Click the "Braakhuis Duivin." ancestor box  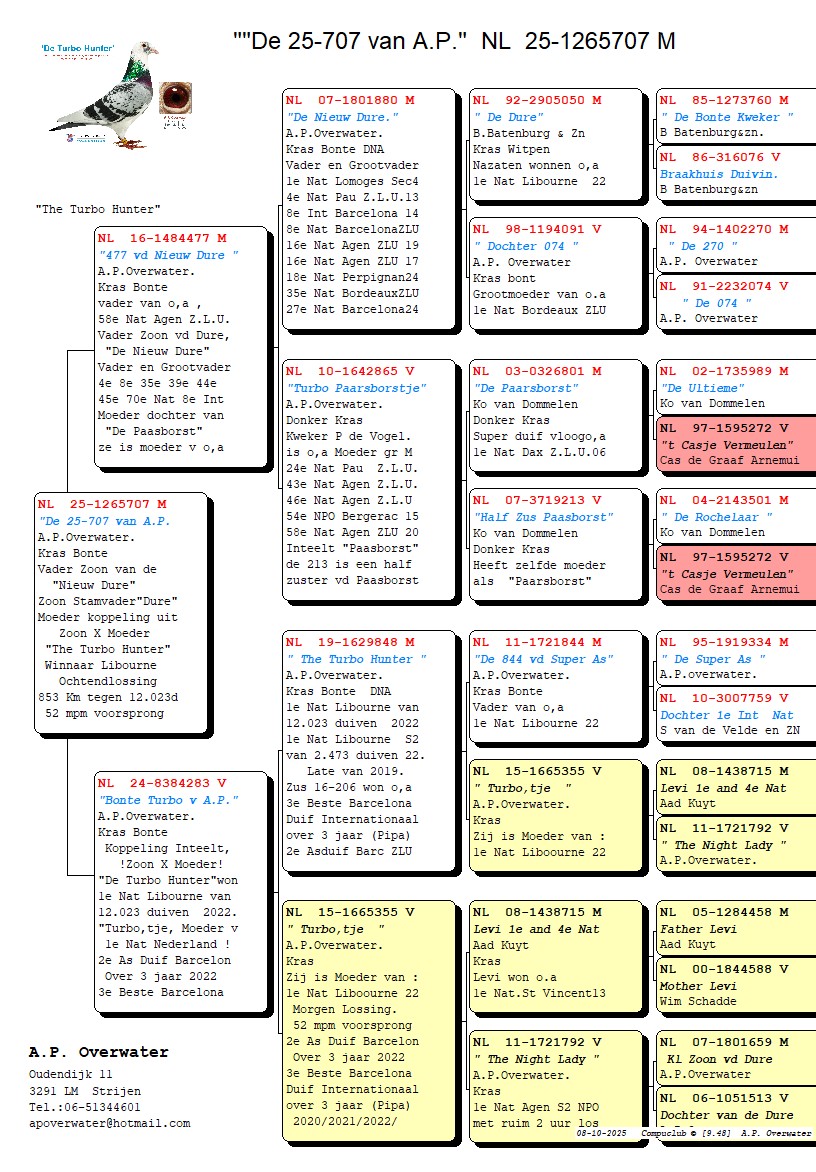tap(735, 173)
